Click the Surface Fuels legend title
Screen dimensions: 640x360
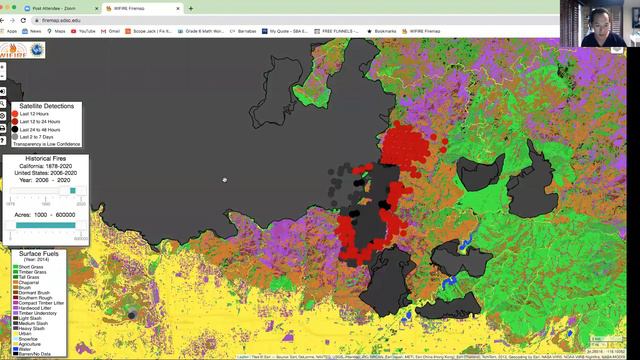pos(39,254)
